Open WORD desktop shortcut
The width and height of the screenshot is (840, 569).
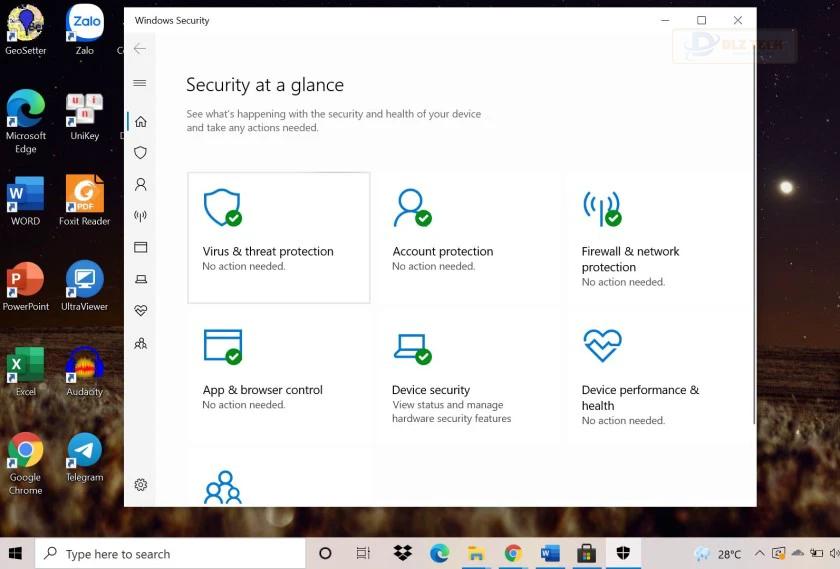25,201
